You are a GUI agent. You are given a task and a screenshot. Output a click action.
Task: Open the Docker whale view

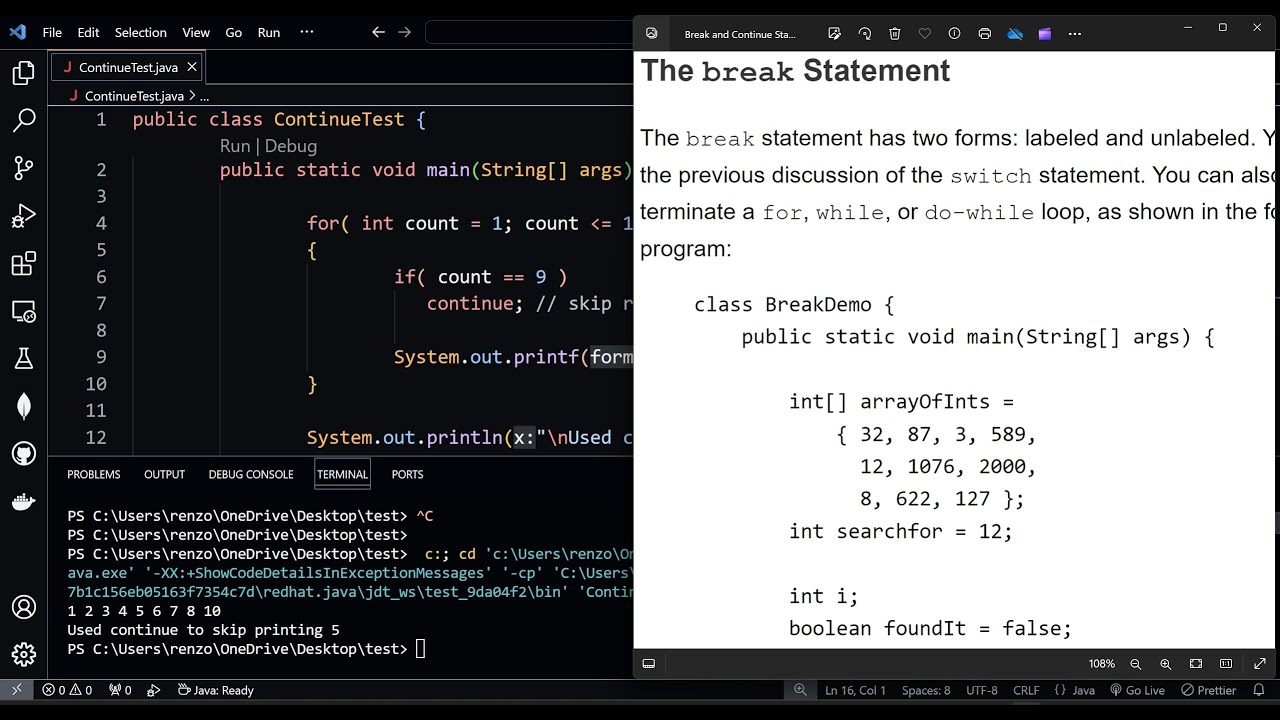[x=24, y=501]
